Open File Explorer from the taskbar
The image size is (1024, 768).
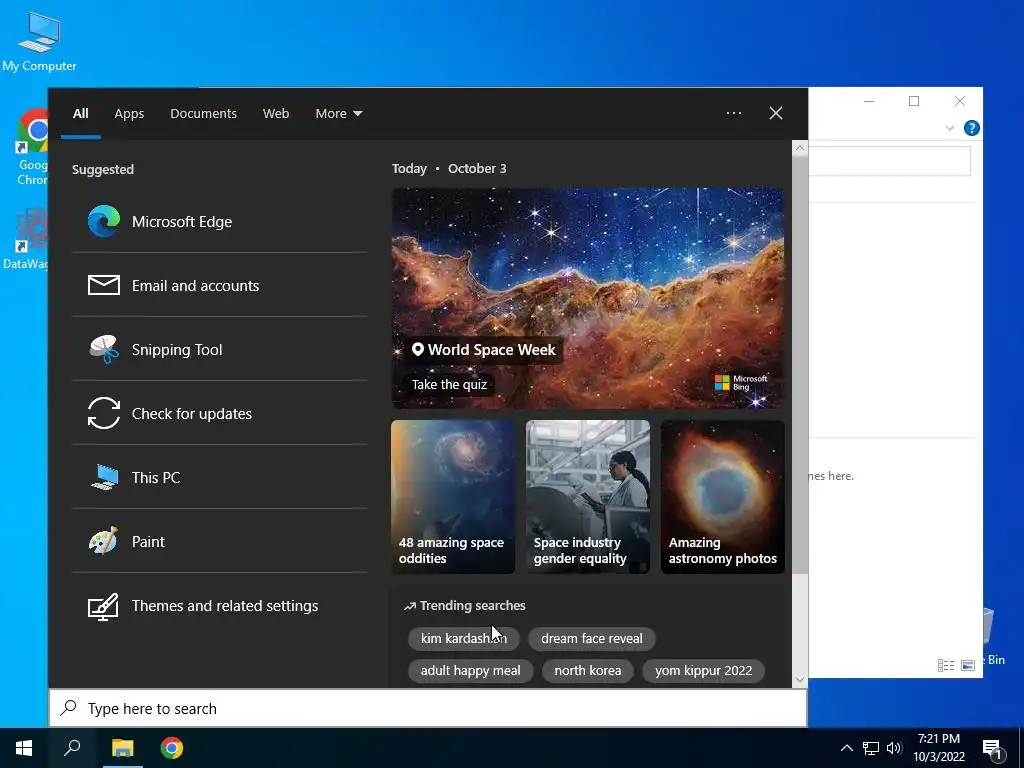coord(122,748)
